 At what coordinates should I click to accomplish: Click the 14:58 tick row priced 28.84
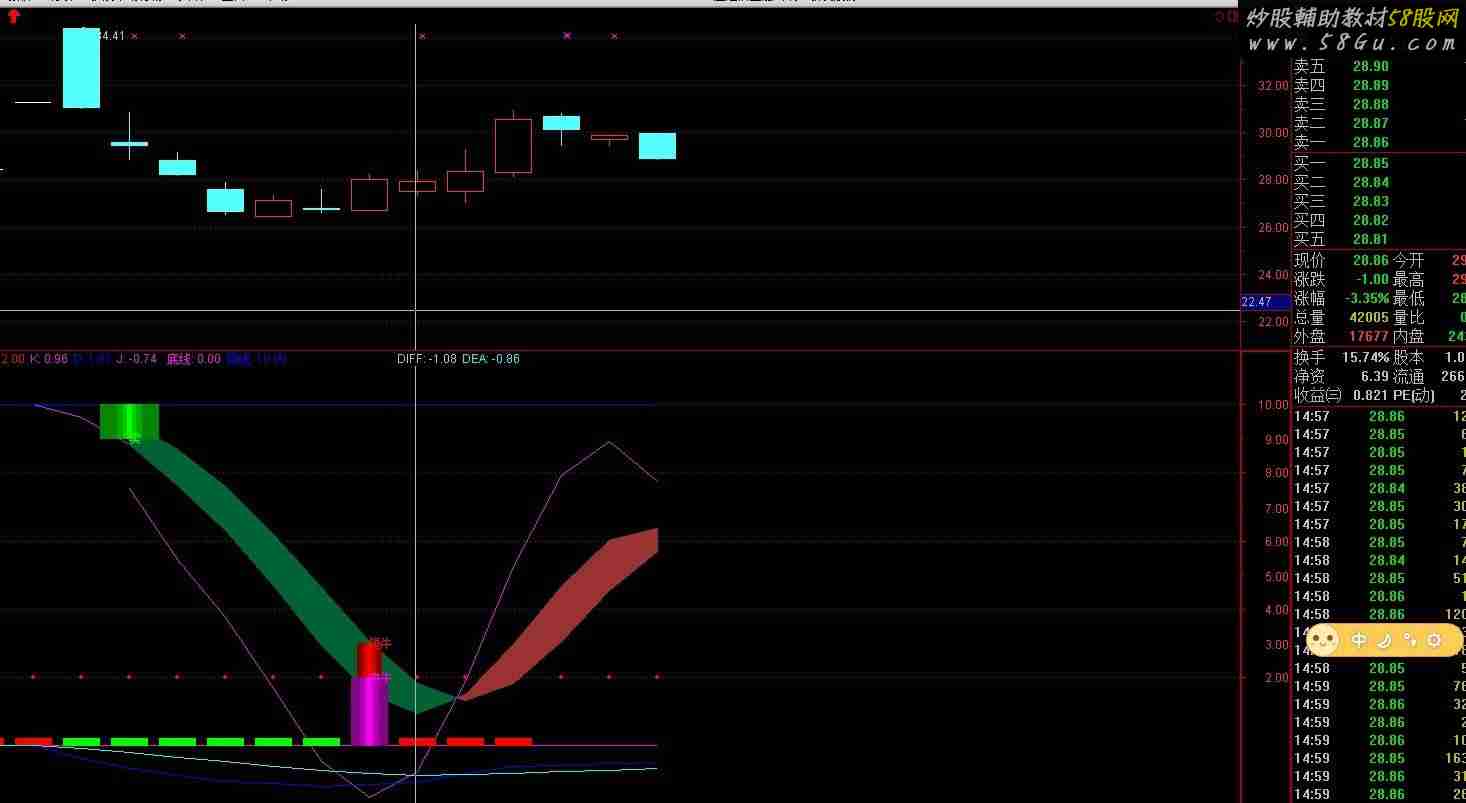coord(1378,560)
